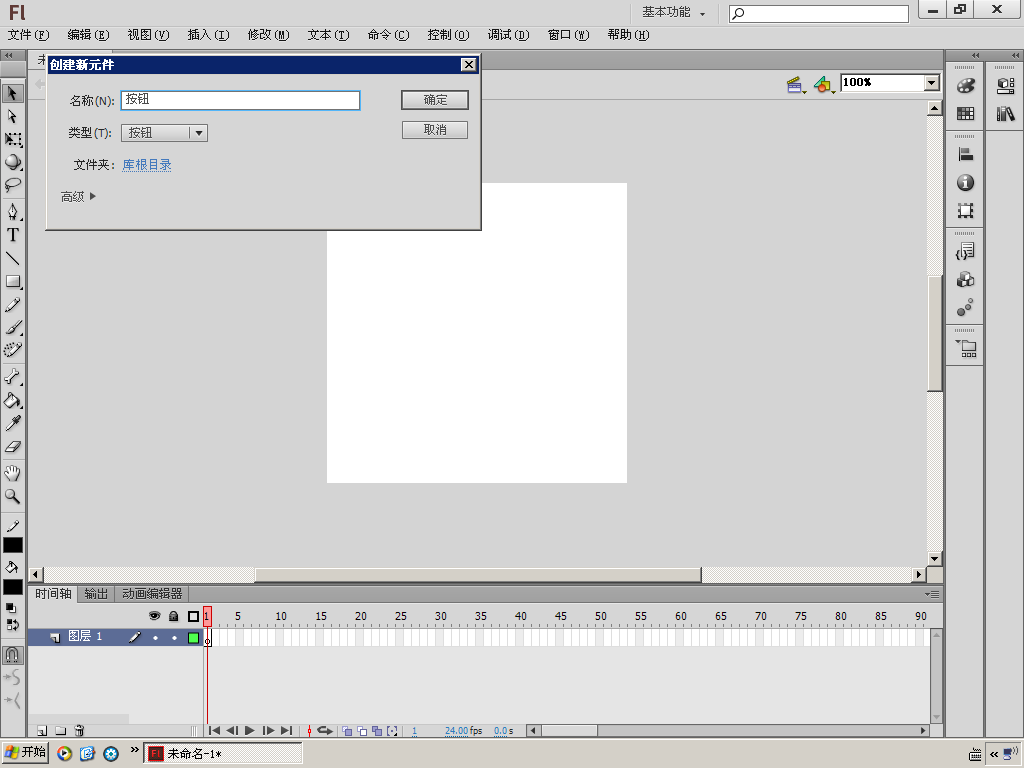
Task: Toggle onion skin in timeline
Action: click(x=347, y=731)
